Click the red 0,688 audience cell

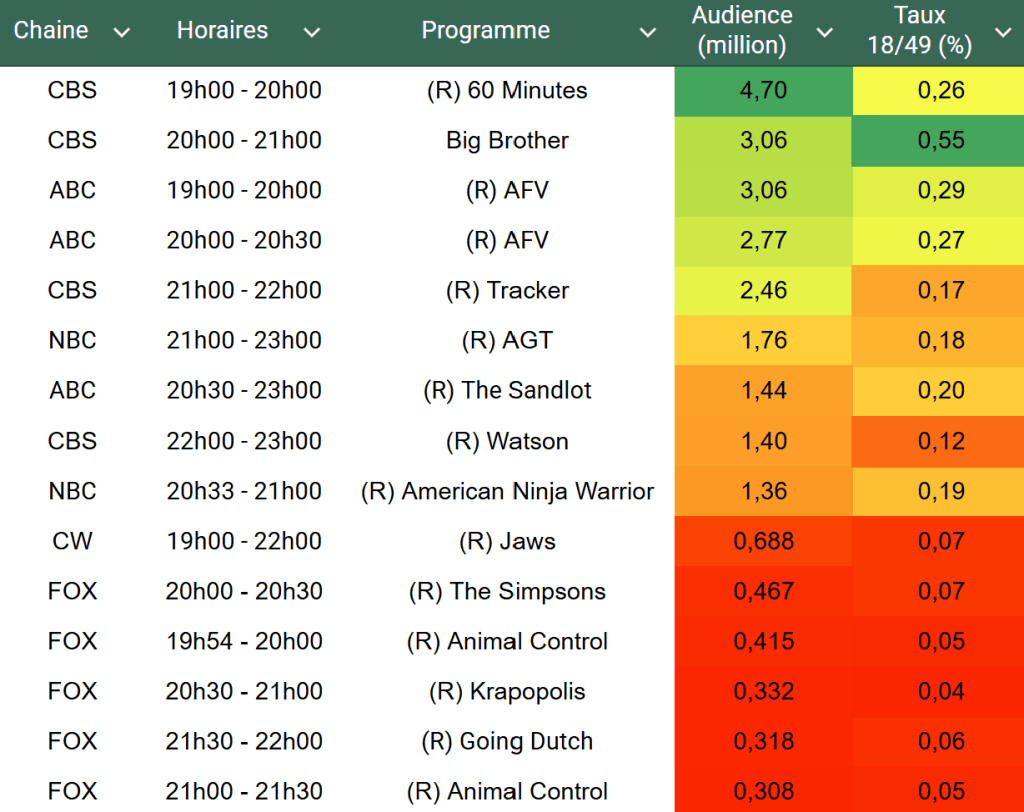click(764, 541)
